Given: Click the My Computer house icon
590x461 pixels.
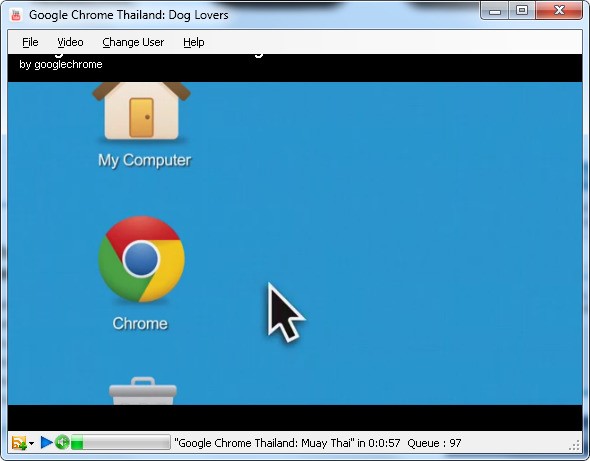Looking at the screenshot, I should pos(141,111).
